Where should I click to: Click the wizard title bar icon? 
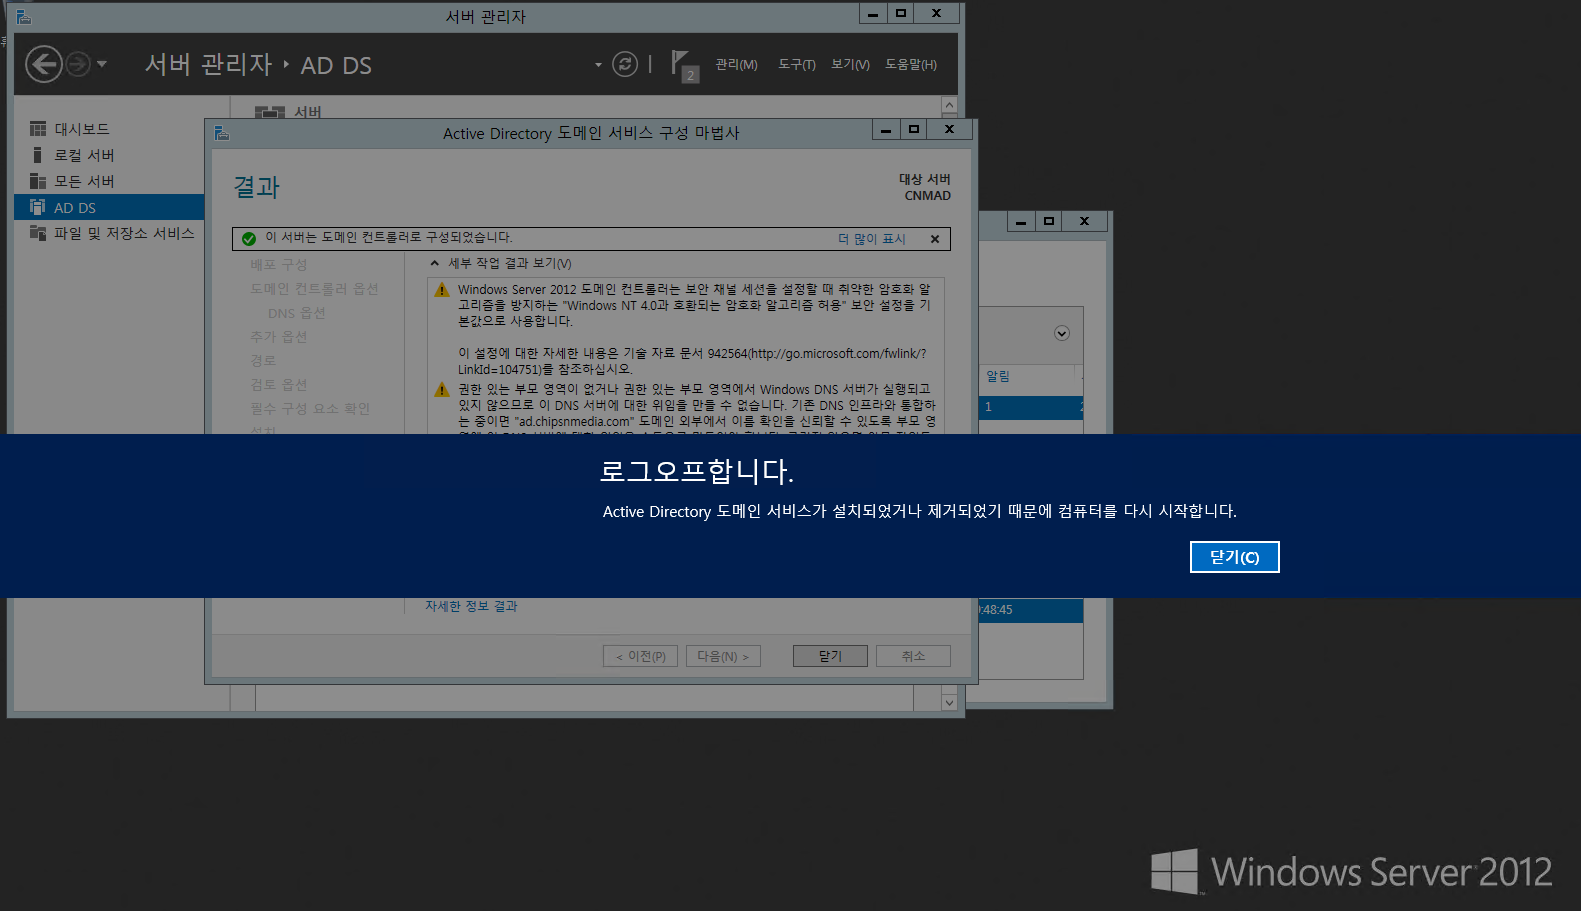(x=222, y=133)
